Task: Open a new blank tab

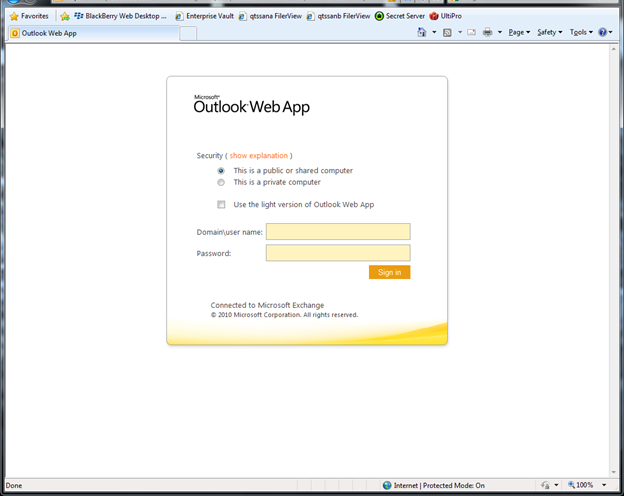Action: pyautogui.click(x=188, y=33)
